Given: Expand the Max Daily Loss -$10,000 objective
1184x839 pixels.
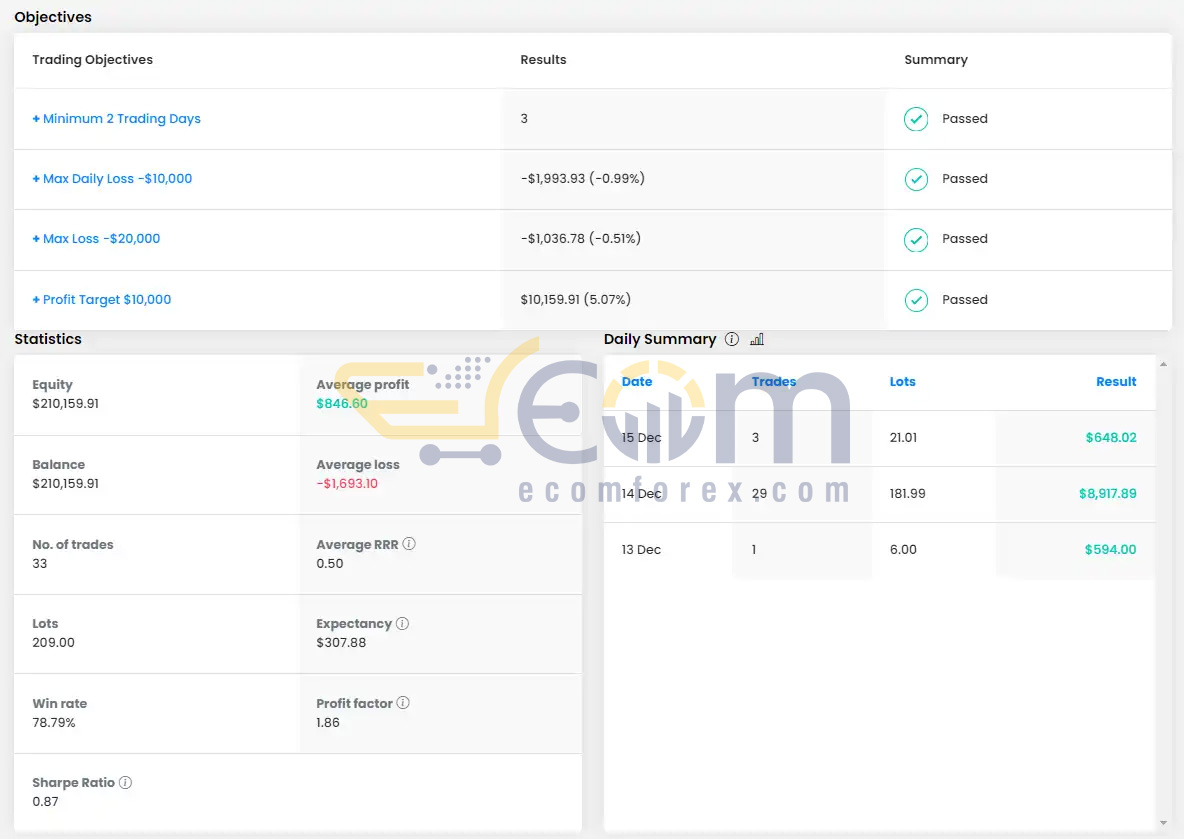Looking at the screenshot, I should pos(112,178).
